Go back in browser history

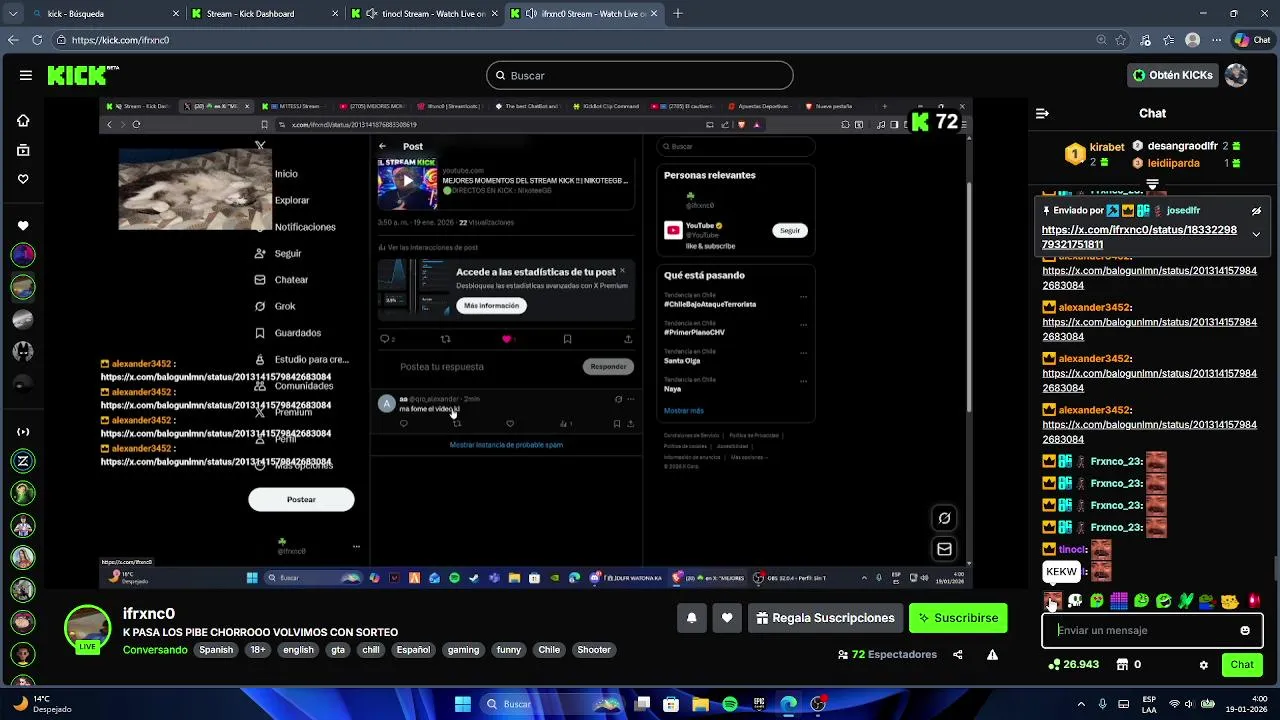coord(13,40)
